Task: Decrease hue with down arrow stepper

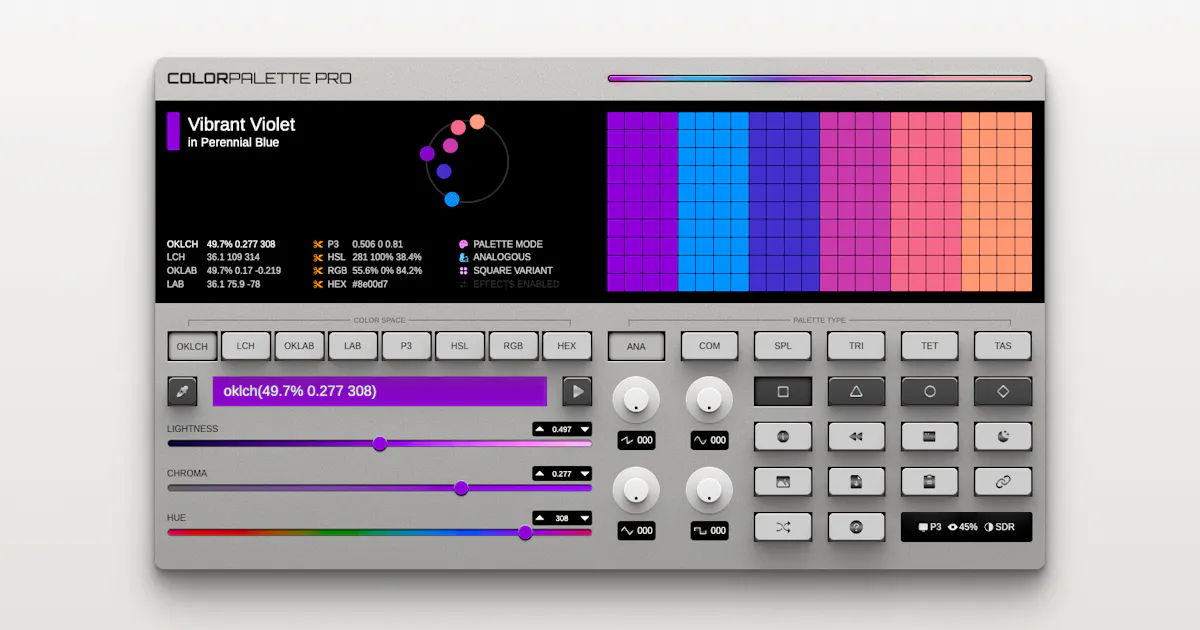Action: tap(584, 518)
